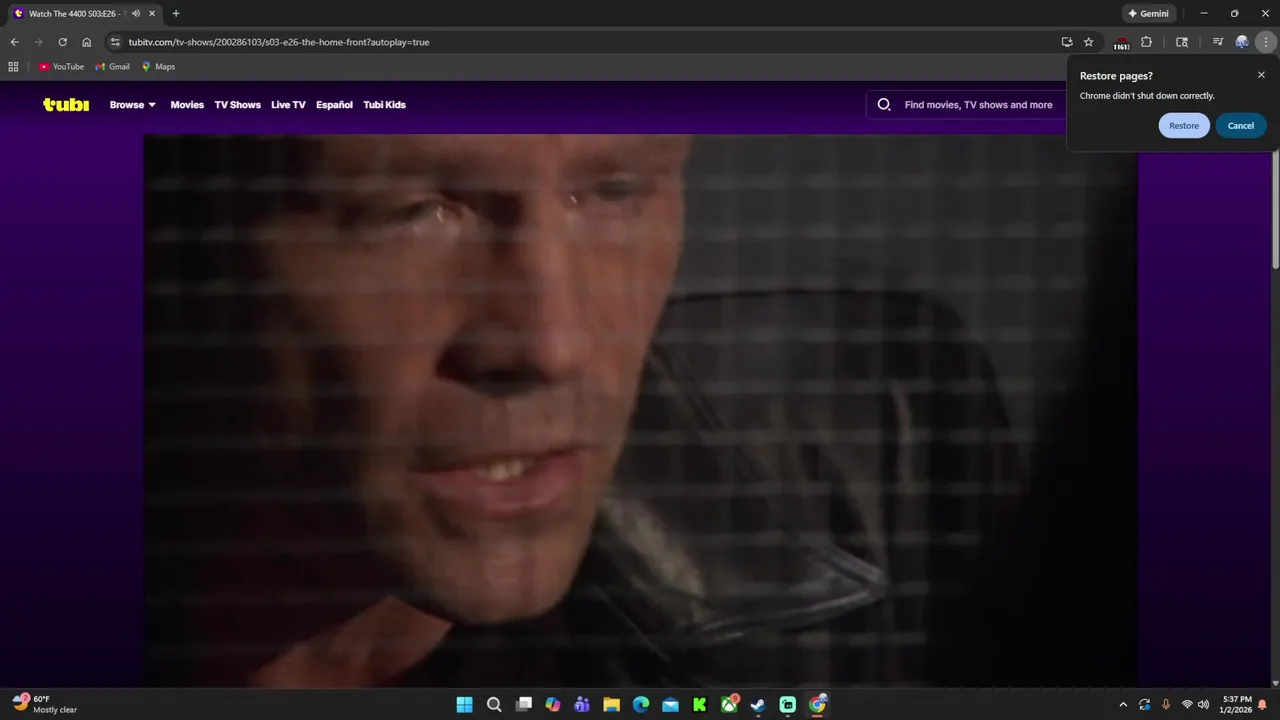Open Chrome profile avatar

[1242, 42]
